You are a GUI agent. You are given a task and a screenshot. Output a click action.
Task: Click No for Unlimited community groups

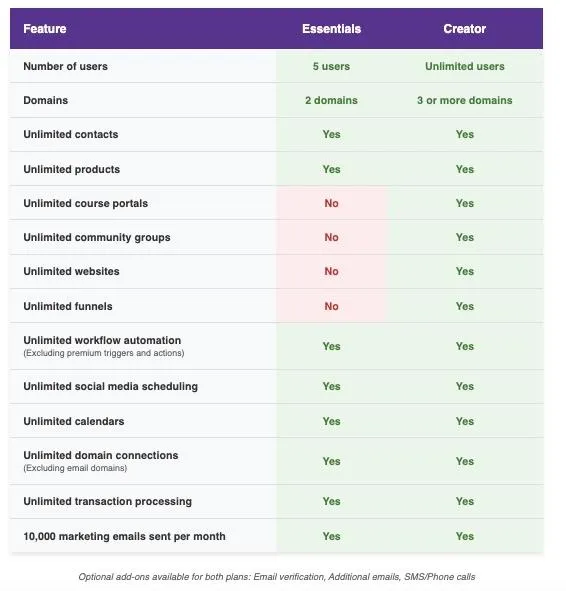point(331,237)
